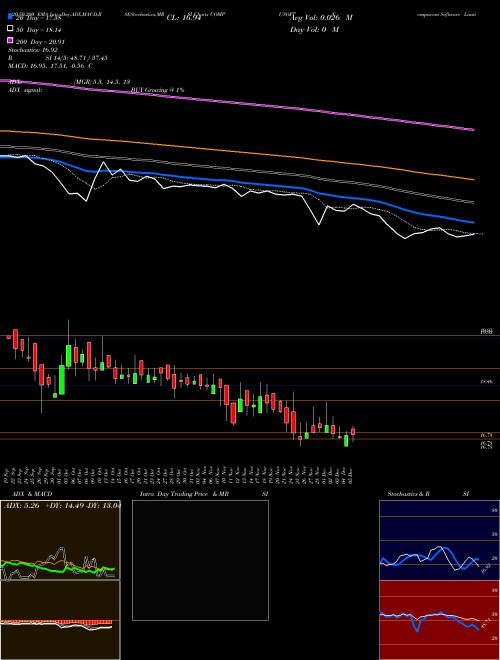Image resolution: width=500 pixels, height=660 pixels.
Task: Click the 'Day Vol: 0 M' text
Action: (x=314, y=30)
